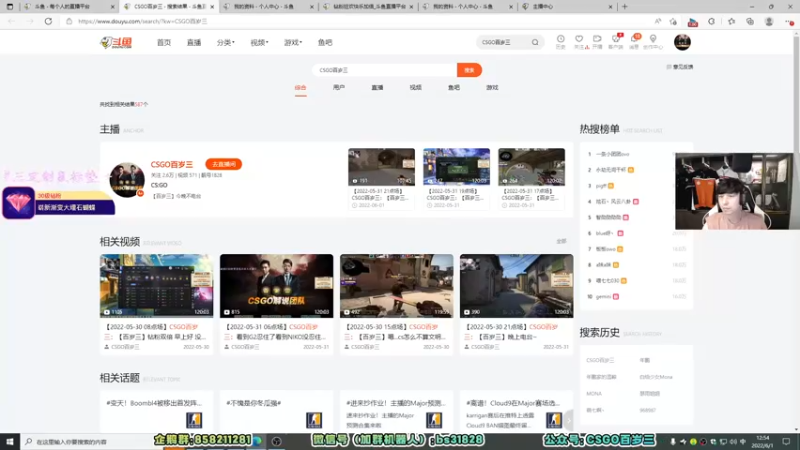
Task: Switch to the 直播 results tab
Action: (x=377, y=88)
